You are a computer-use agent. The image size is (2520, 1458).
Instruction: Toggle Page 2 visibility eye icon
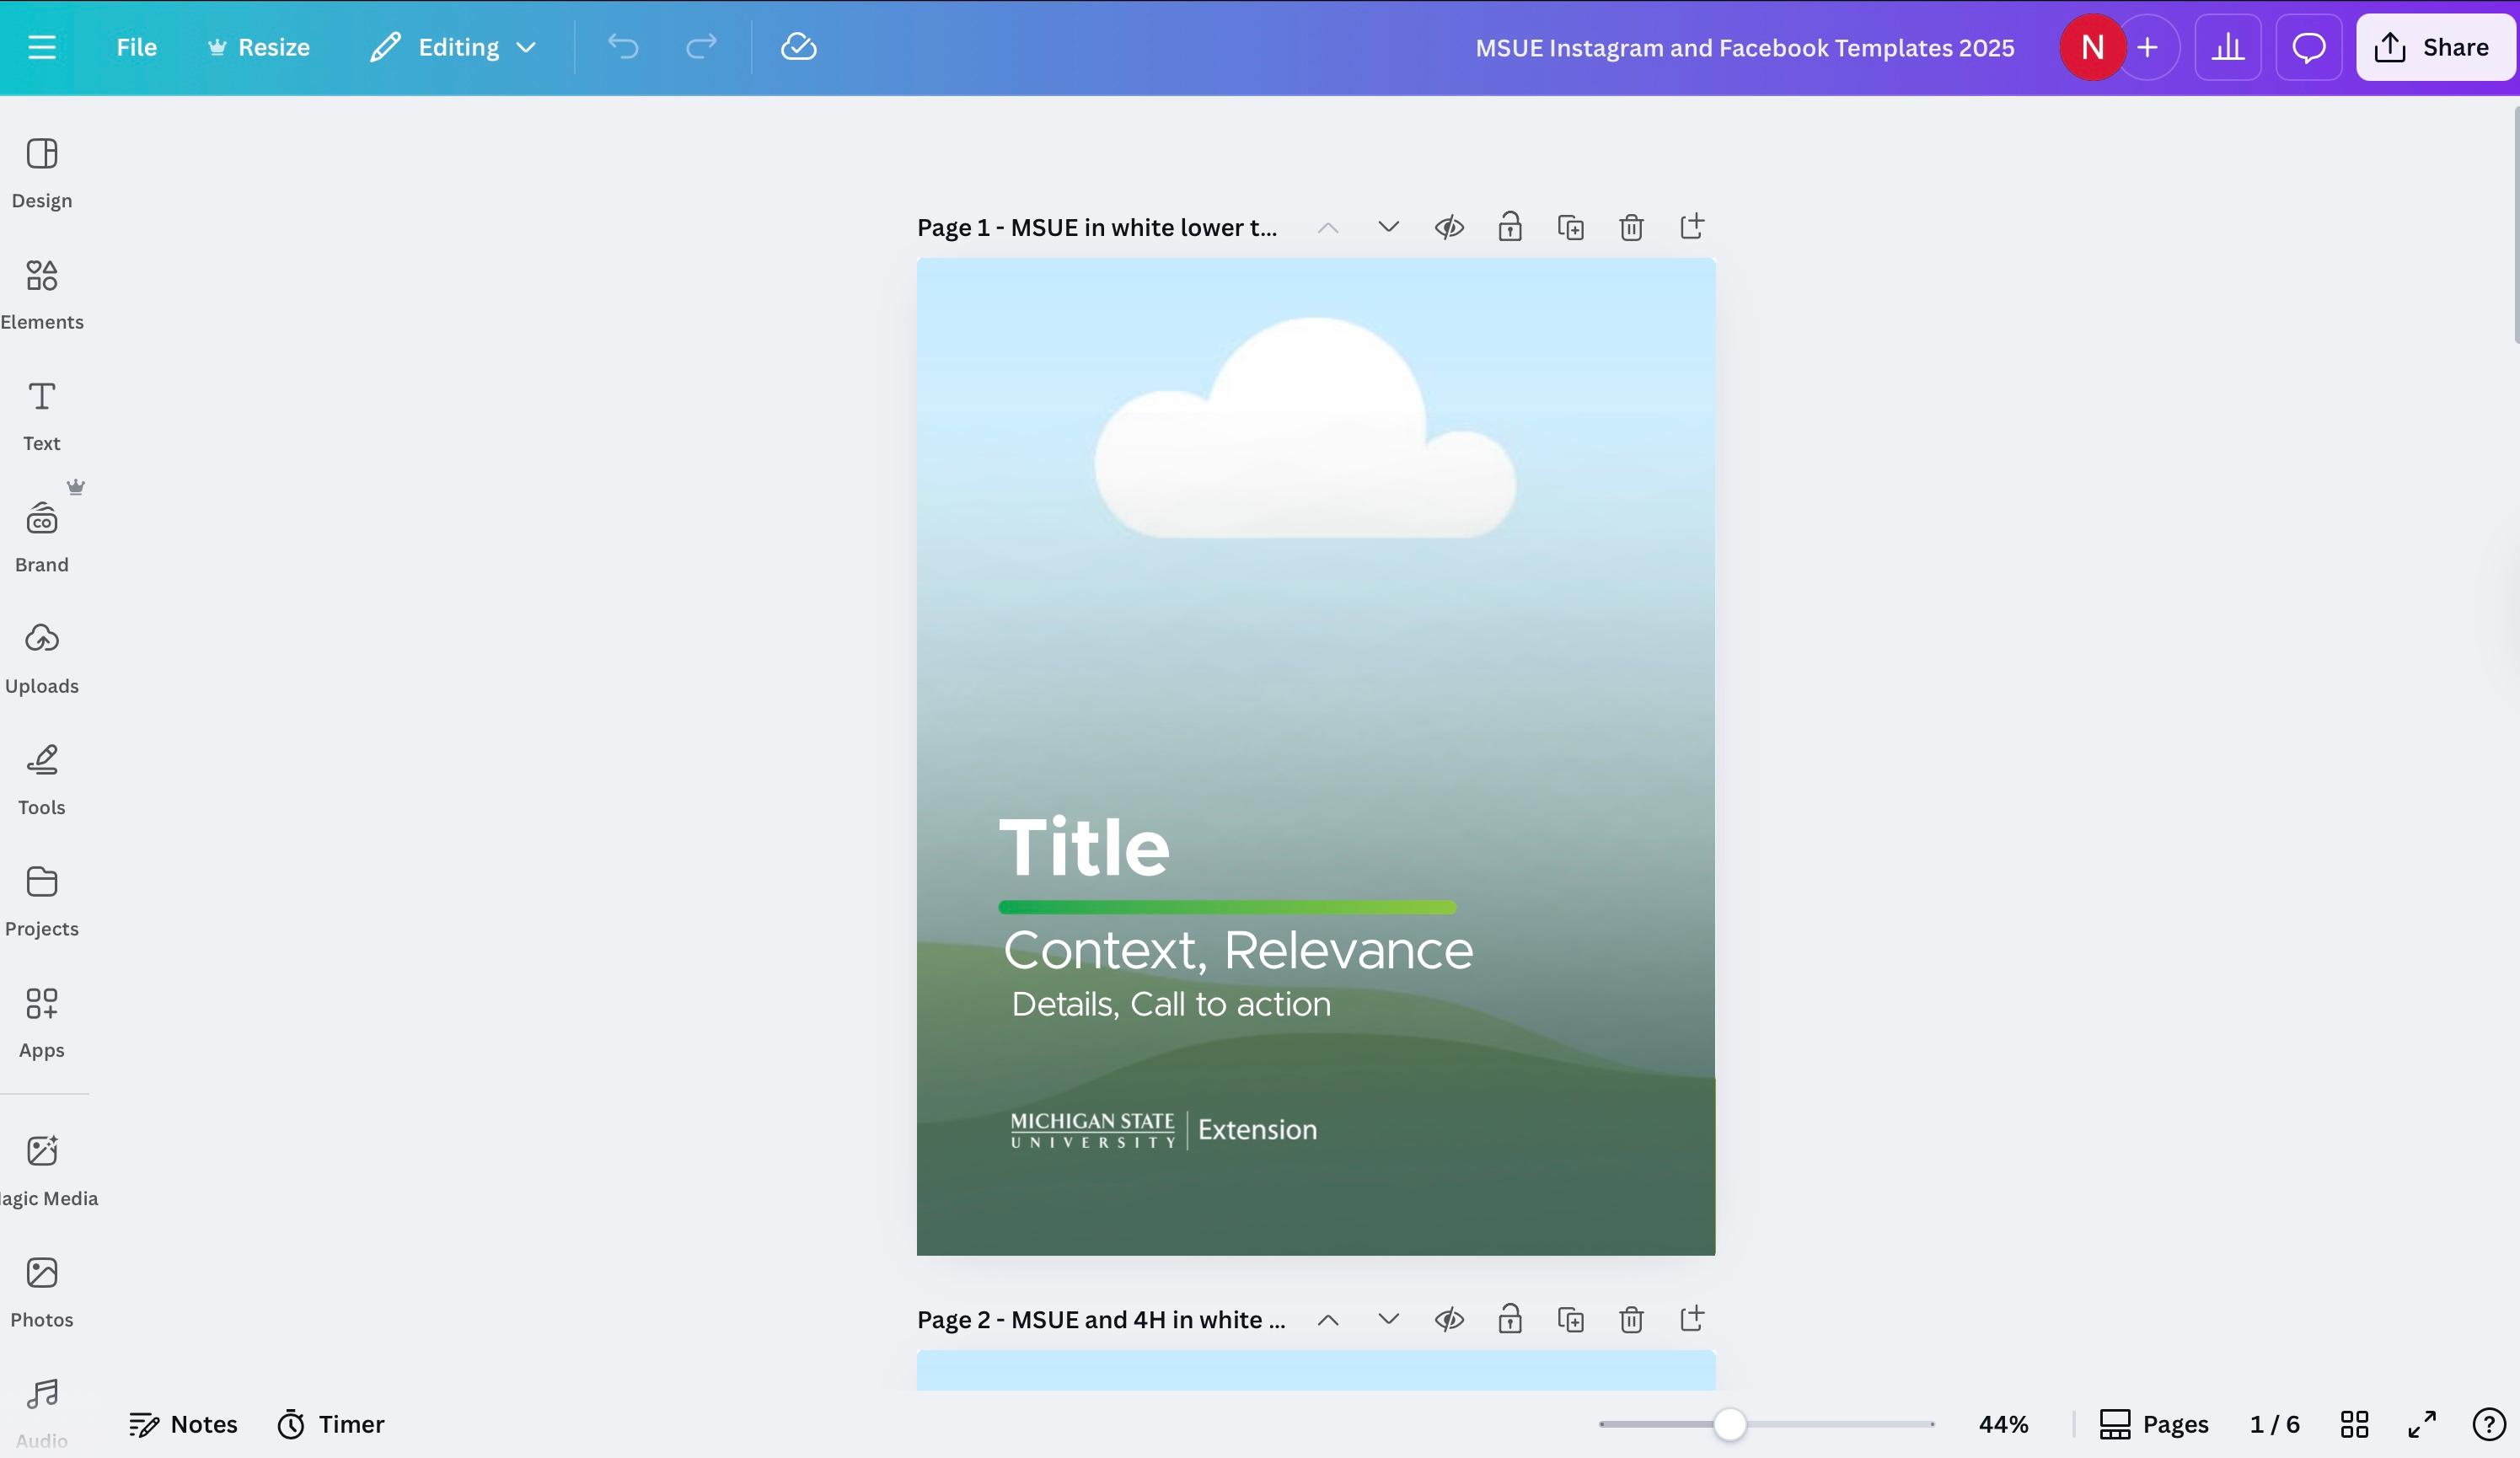click(x=1449, y=1319)
